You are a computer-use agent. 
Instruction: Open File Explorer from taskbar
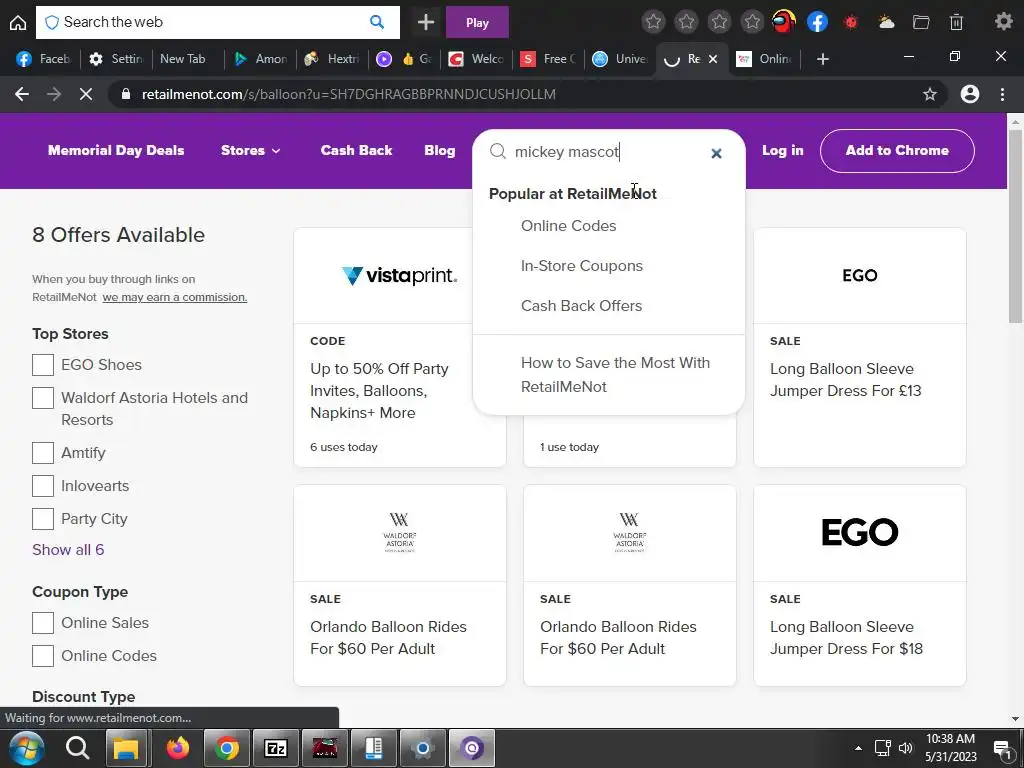(x=127, y=748)
